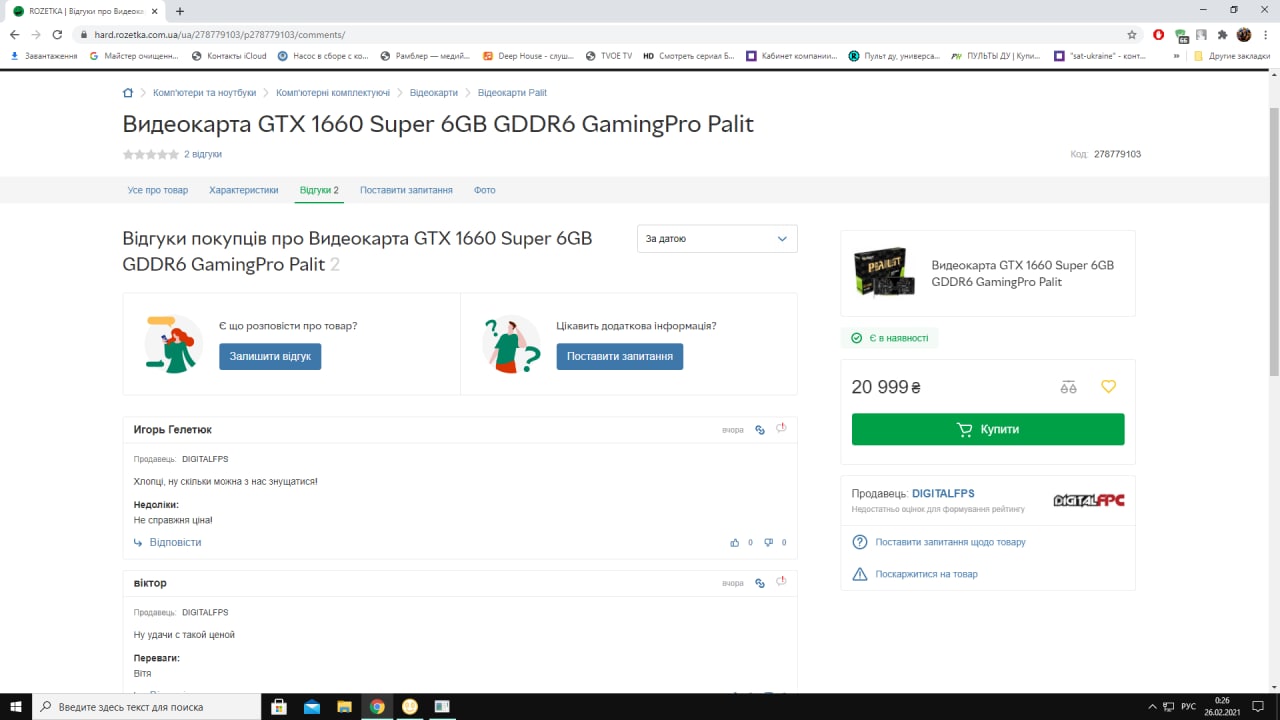The image size is (1280, 720).
Task: Copy link icon in віктор review
Action: [760, 583]
